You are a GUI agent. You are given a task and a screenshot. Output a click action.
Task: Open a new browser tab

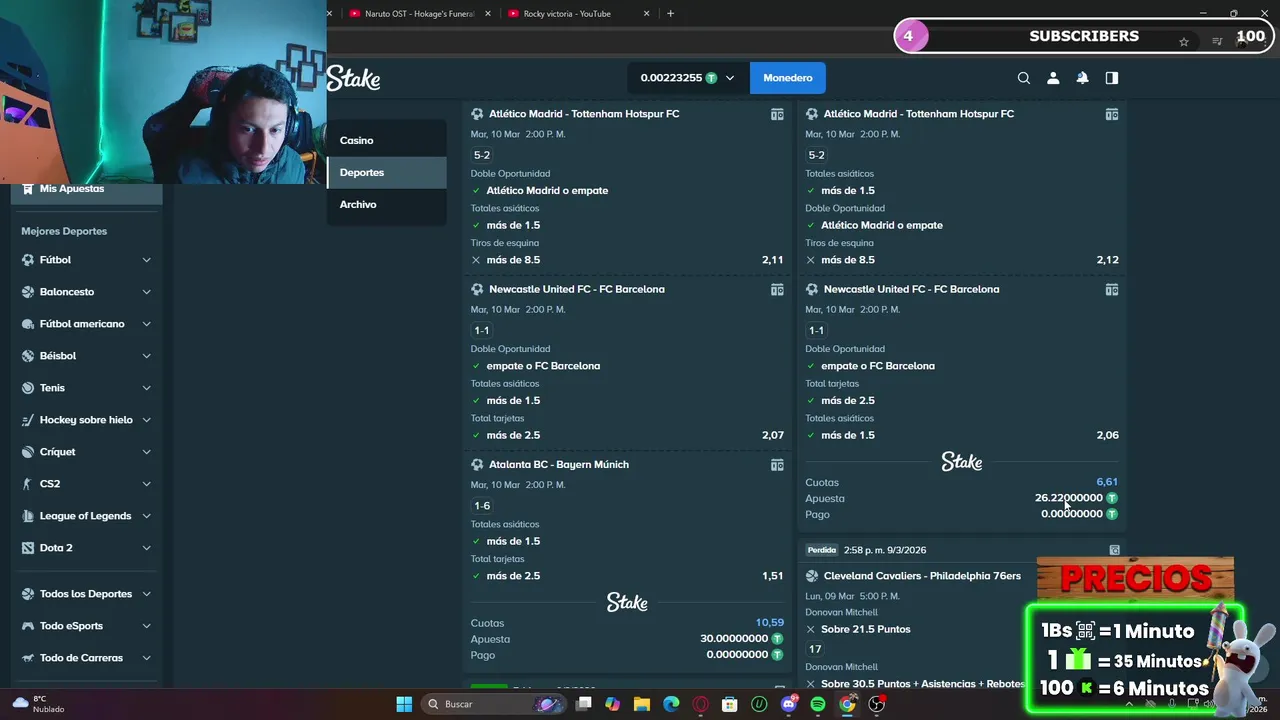(x=670, y=14)
